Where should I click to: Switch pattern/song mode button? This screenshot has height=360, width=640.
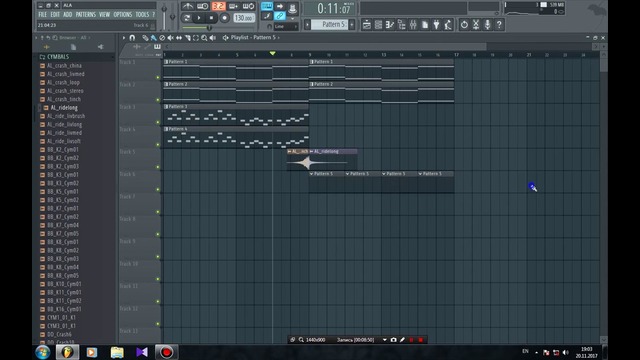(187, 18)
